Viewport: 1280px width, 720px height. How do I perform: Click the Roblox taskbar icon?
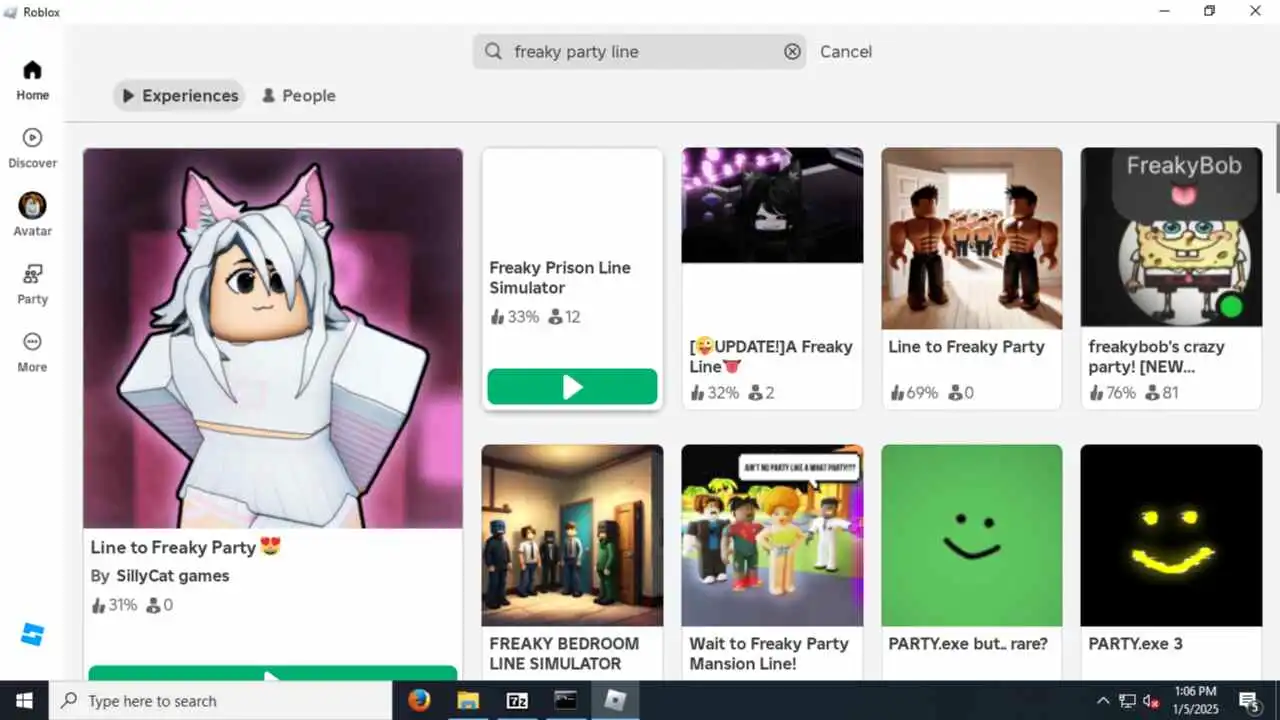tap(615, 700)
